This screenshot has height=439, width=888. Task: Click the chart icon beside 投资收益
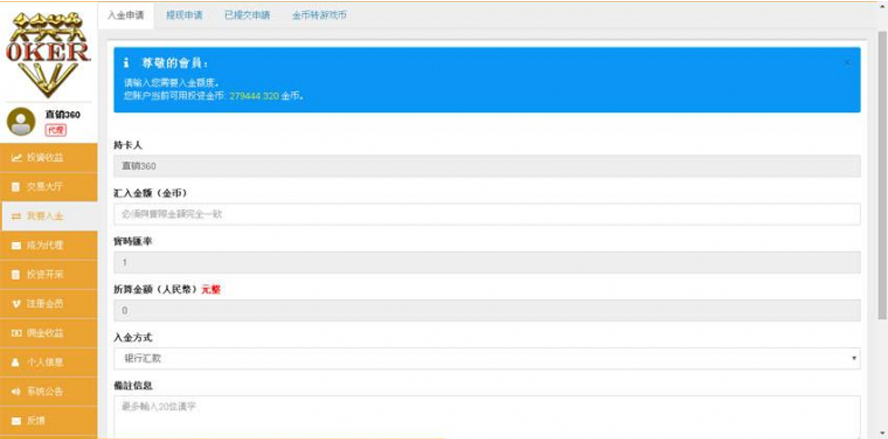17,157
